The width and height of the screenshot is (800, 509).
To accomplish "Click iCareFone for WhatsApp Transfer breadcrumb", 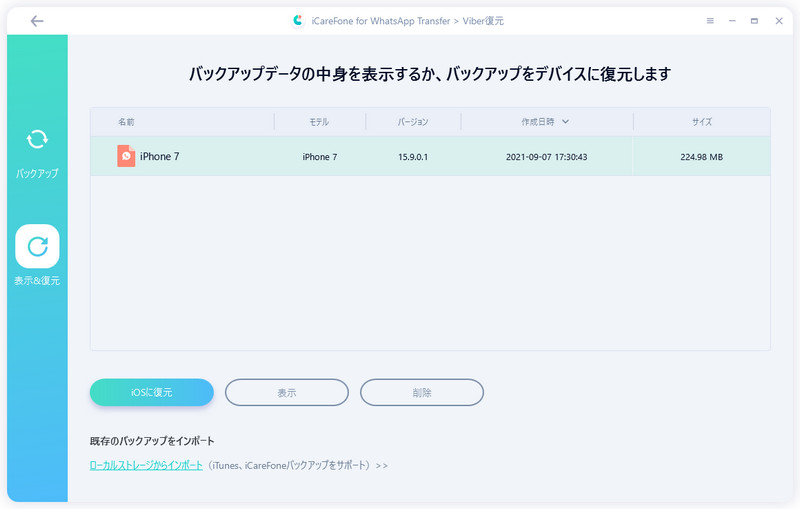I will (381, 21).
